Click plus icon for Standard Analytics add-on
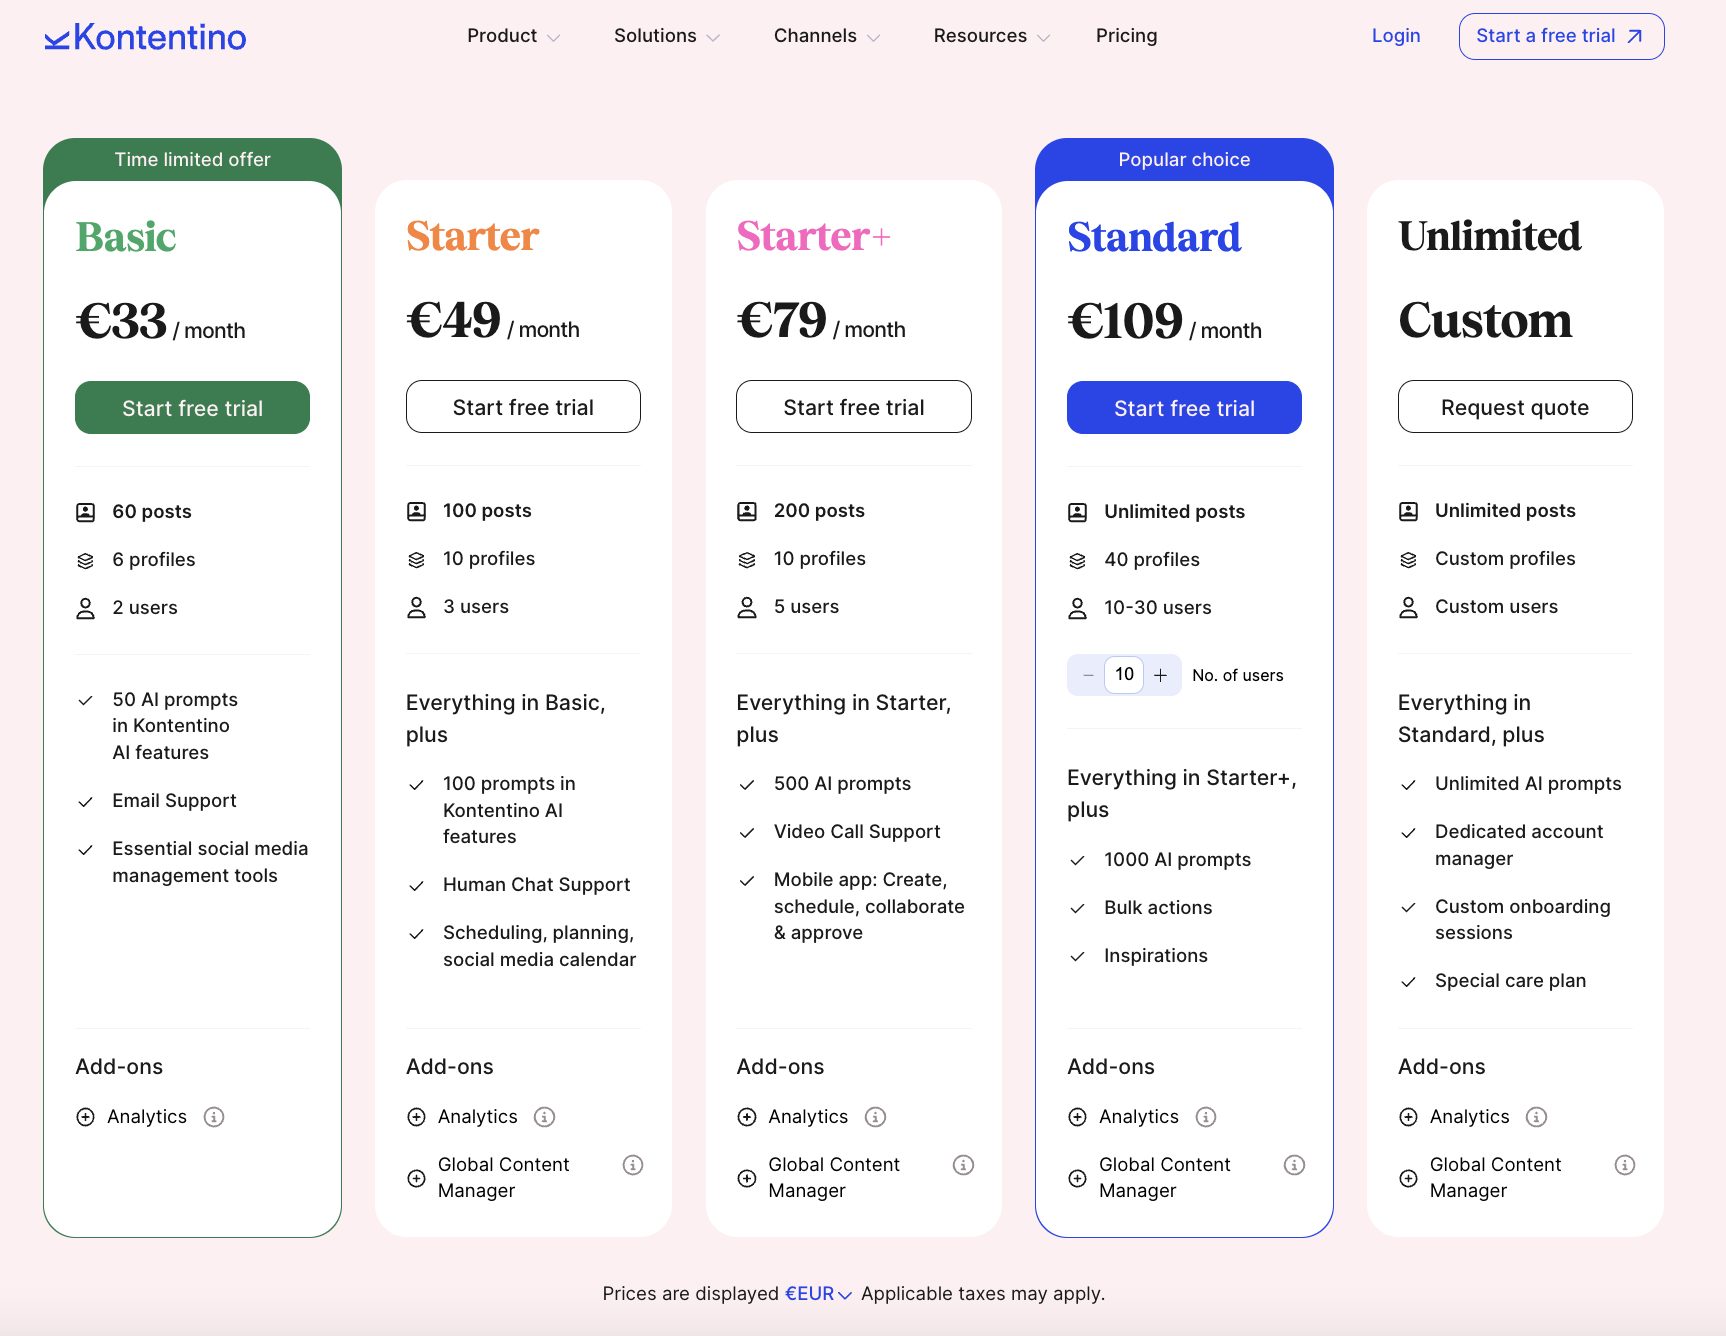The image size is (1726, 1336). pos(1078,1117)
